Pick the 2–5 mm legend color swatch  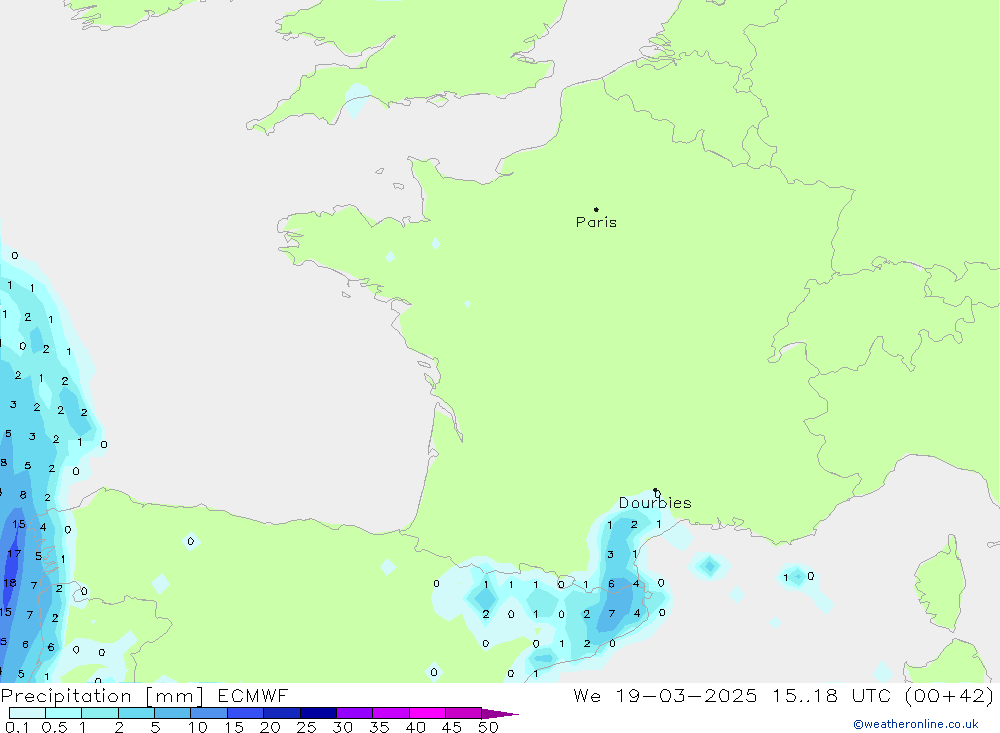(136, 713)
